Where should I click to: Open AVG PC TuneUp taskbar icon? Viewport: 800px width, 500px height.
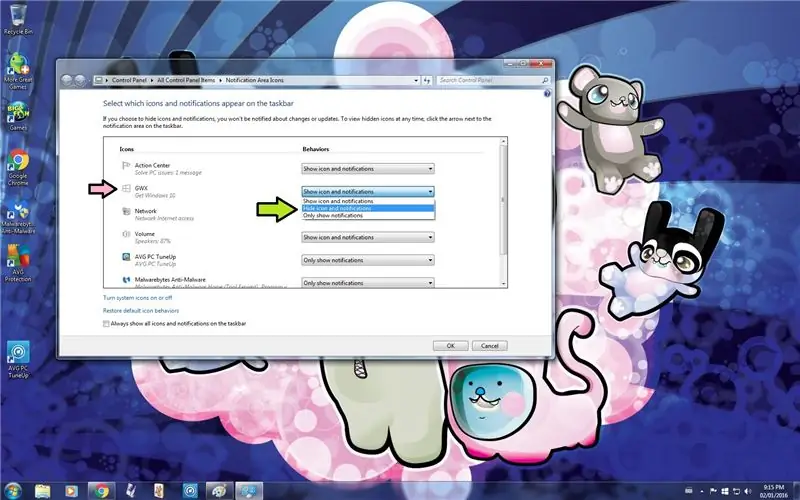point(190,491)
